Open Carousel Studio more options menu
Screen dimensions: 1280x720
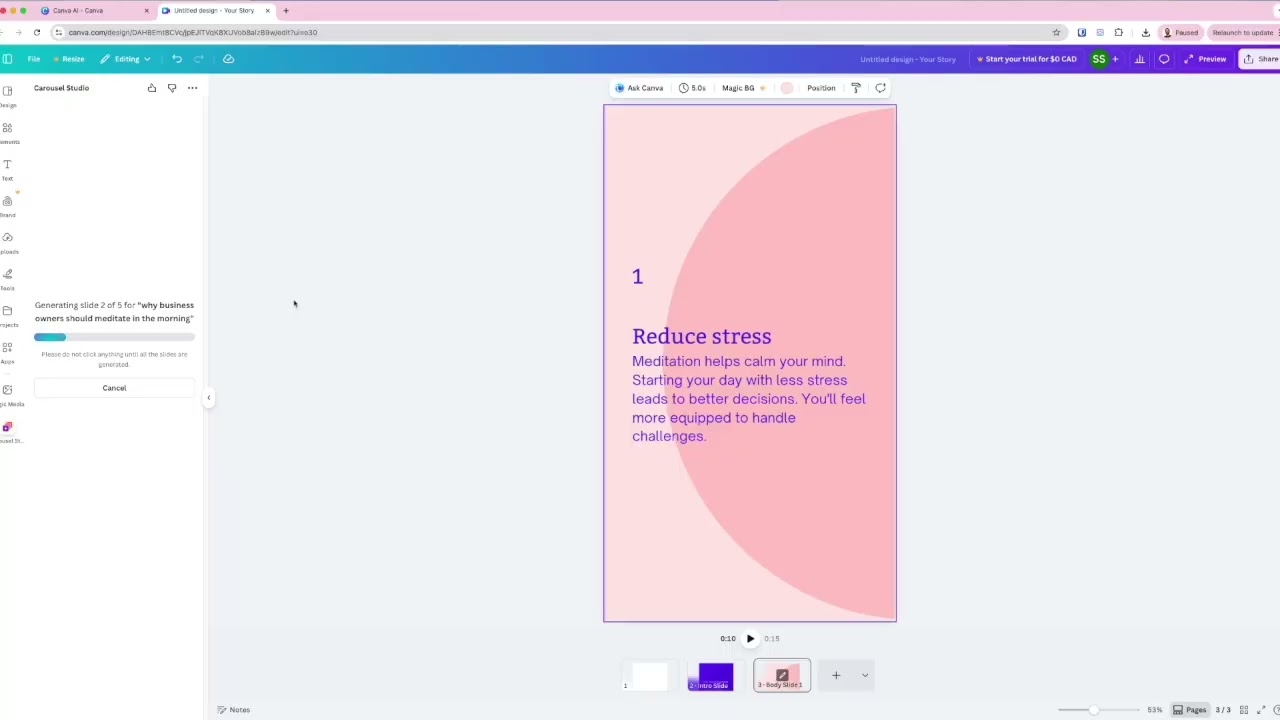[x=192, y=88]
